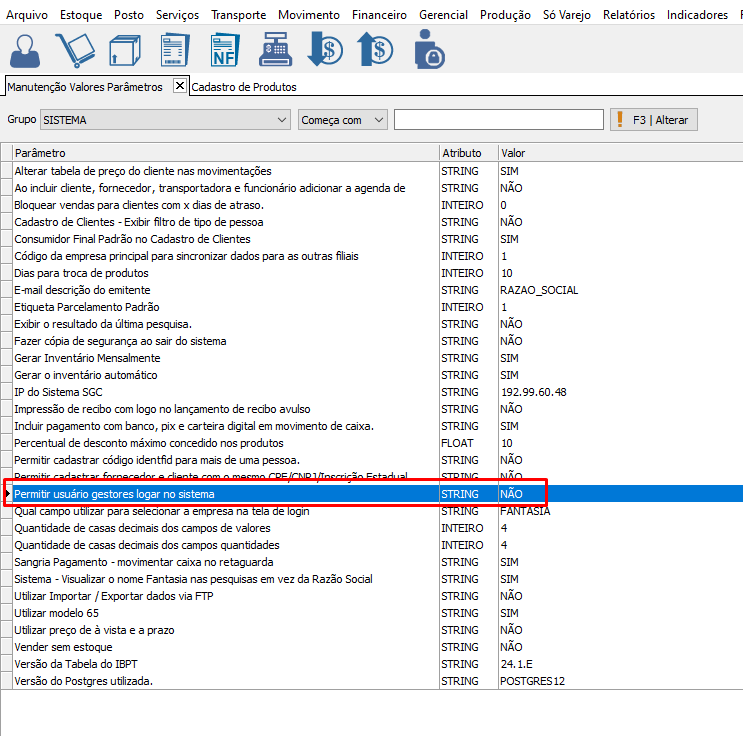Open the cash register icon
Viewport: 743px width, 736px height.
[x=275, y=49]
